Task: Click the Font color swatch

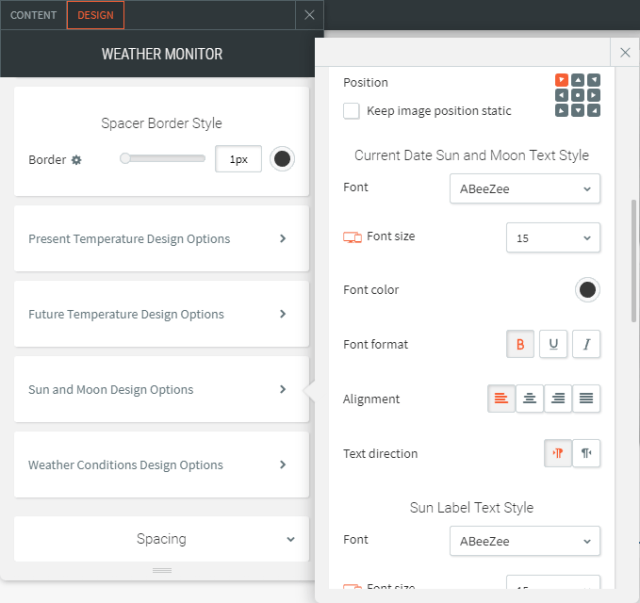Action: pos(587,290)
